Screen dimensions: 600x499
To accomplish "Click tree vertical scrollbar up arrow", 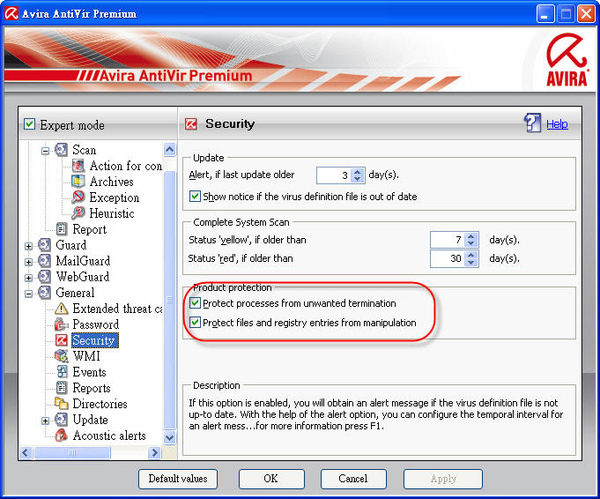I will (x=170, y=149).
